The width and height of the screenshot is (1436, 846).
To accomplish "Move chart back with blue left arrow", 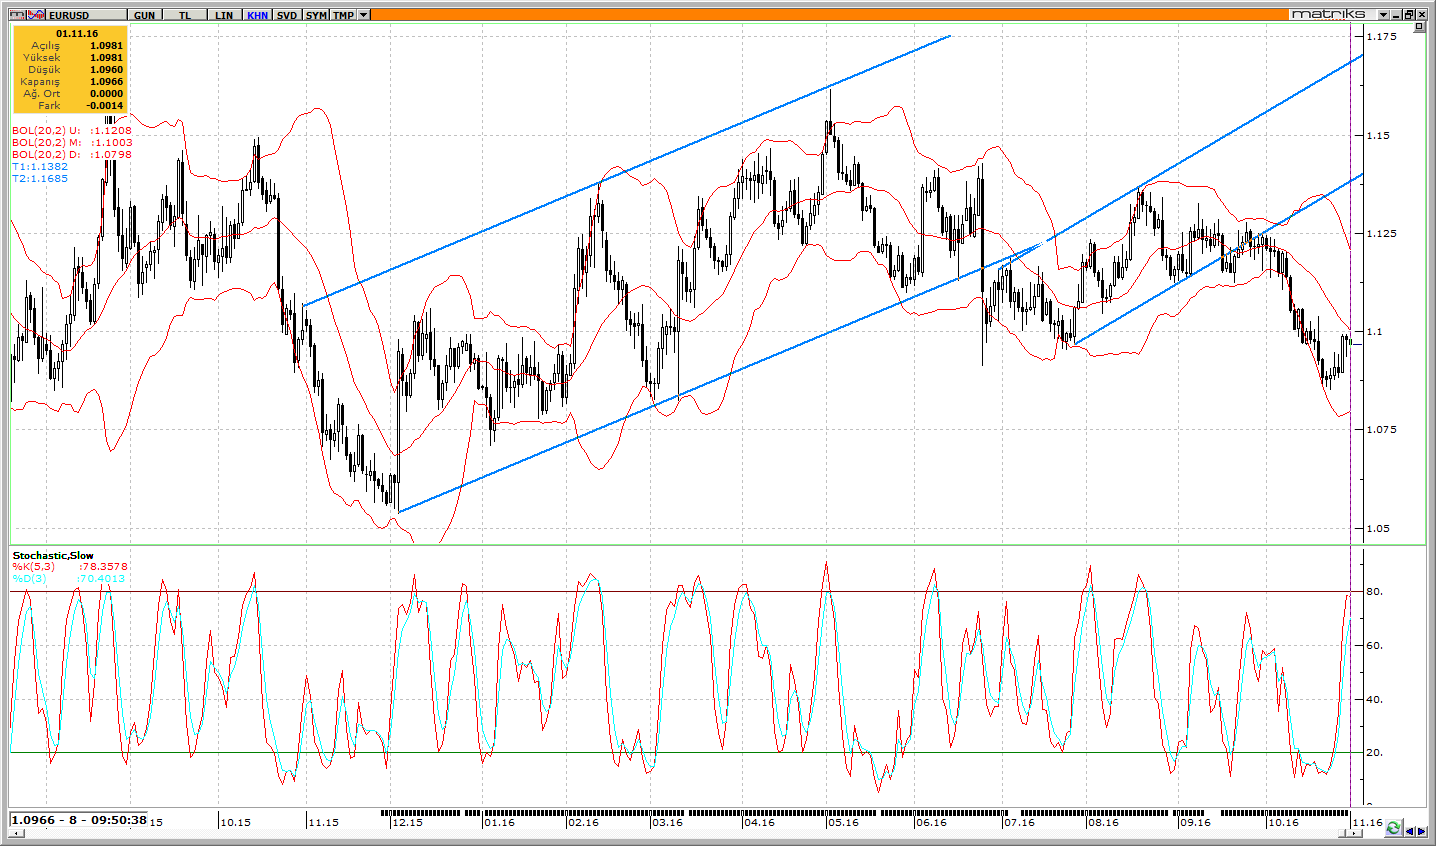I will (x=1410, y=831).
